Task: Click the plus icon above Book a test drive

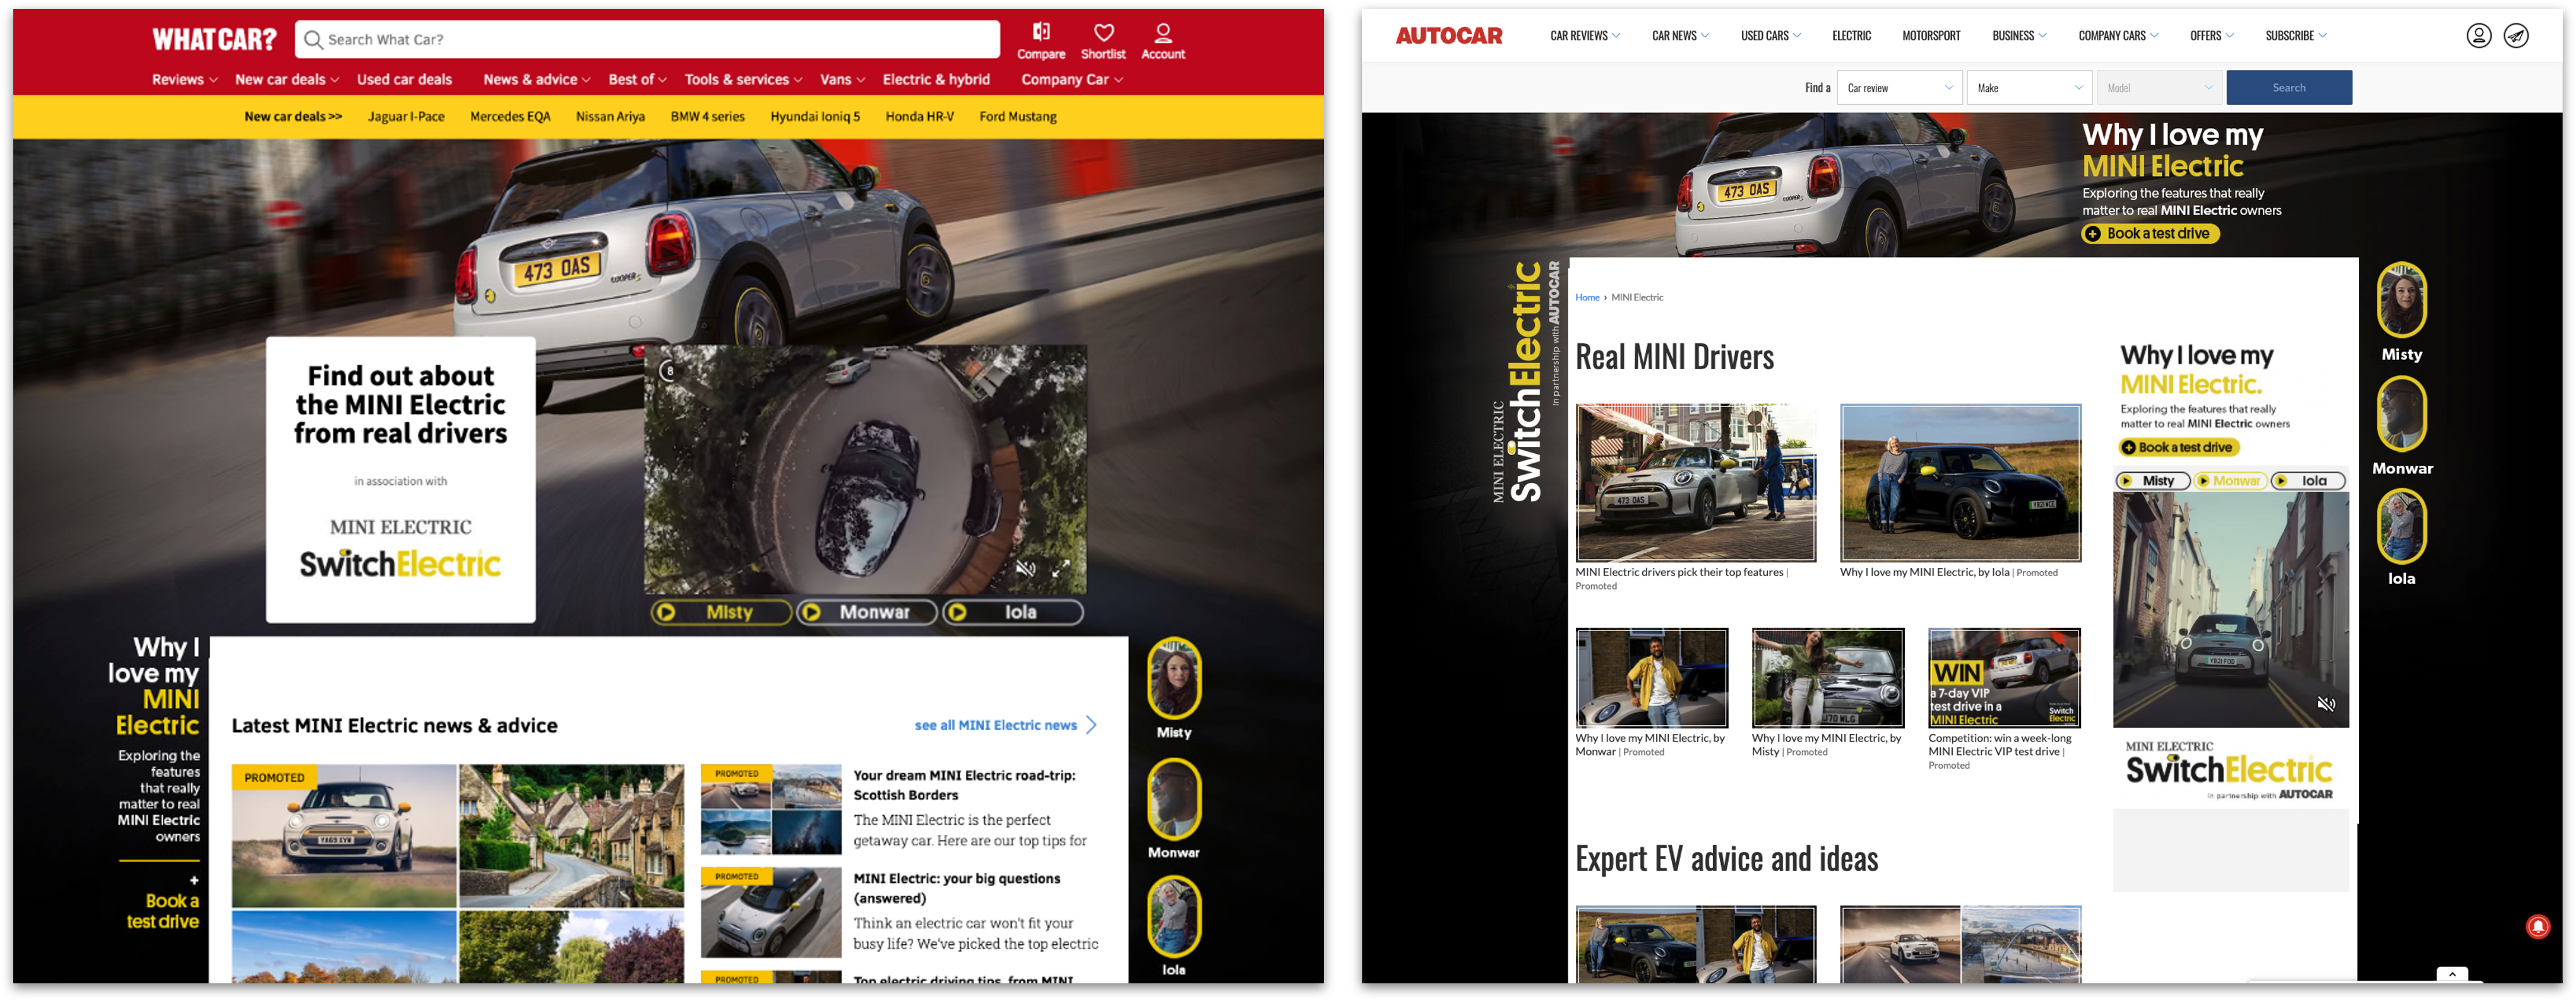Action: (194, 880)
